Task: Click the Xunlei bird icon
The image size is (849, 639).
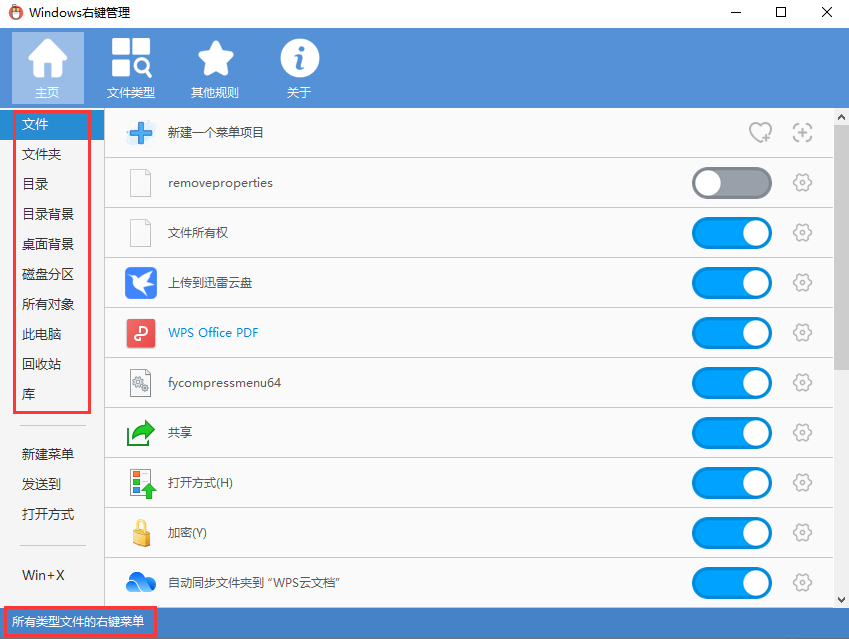Action: click(141, 283)
